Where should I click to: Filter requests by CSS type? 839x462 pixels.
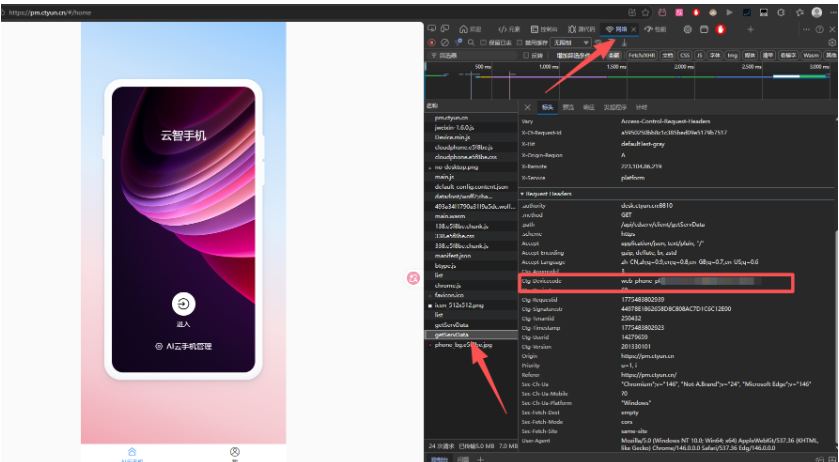point(685,55)
